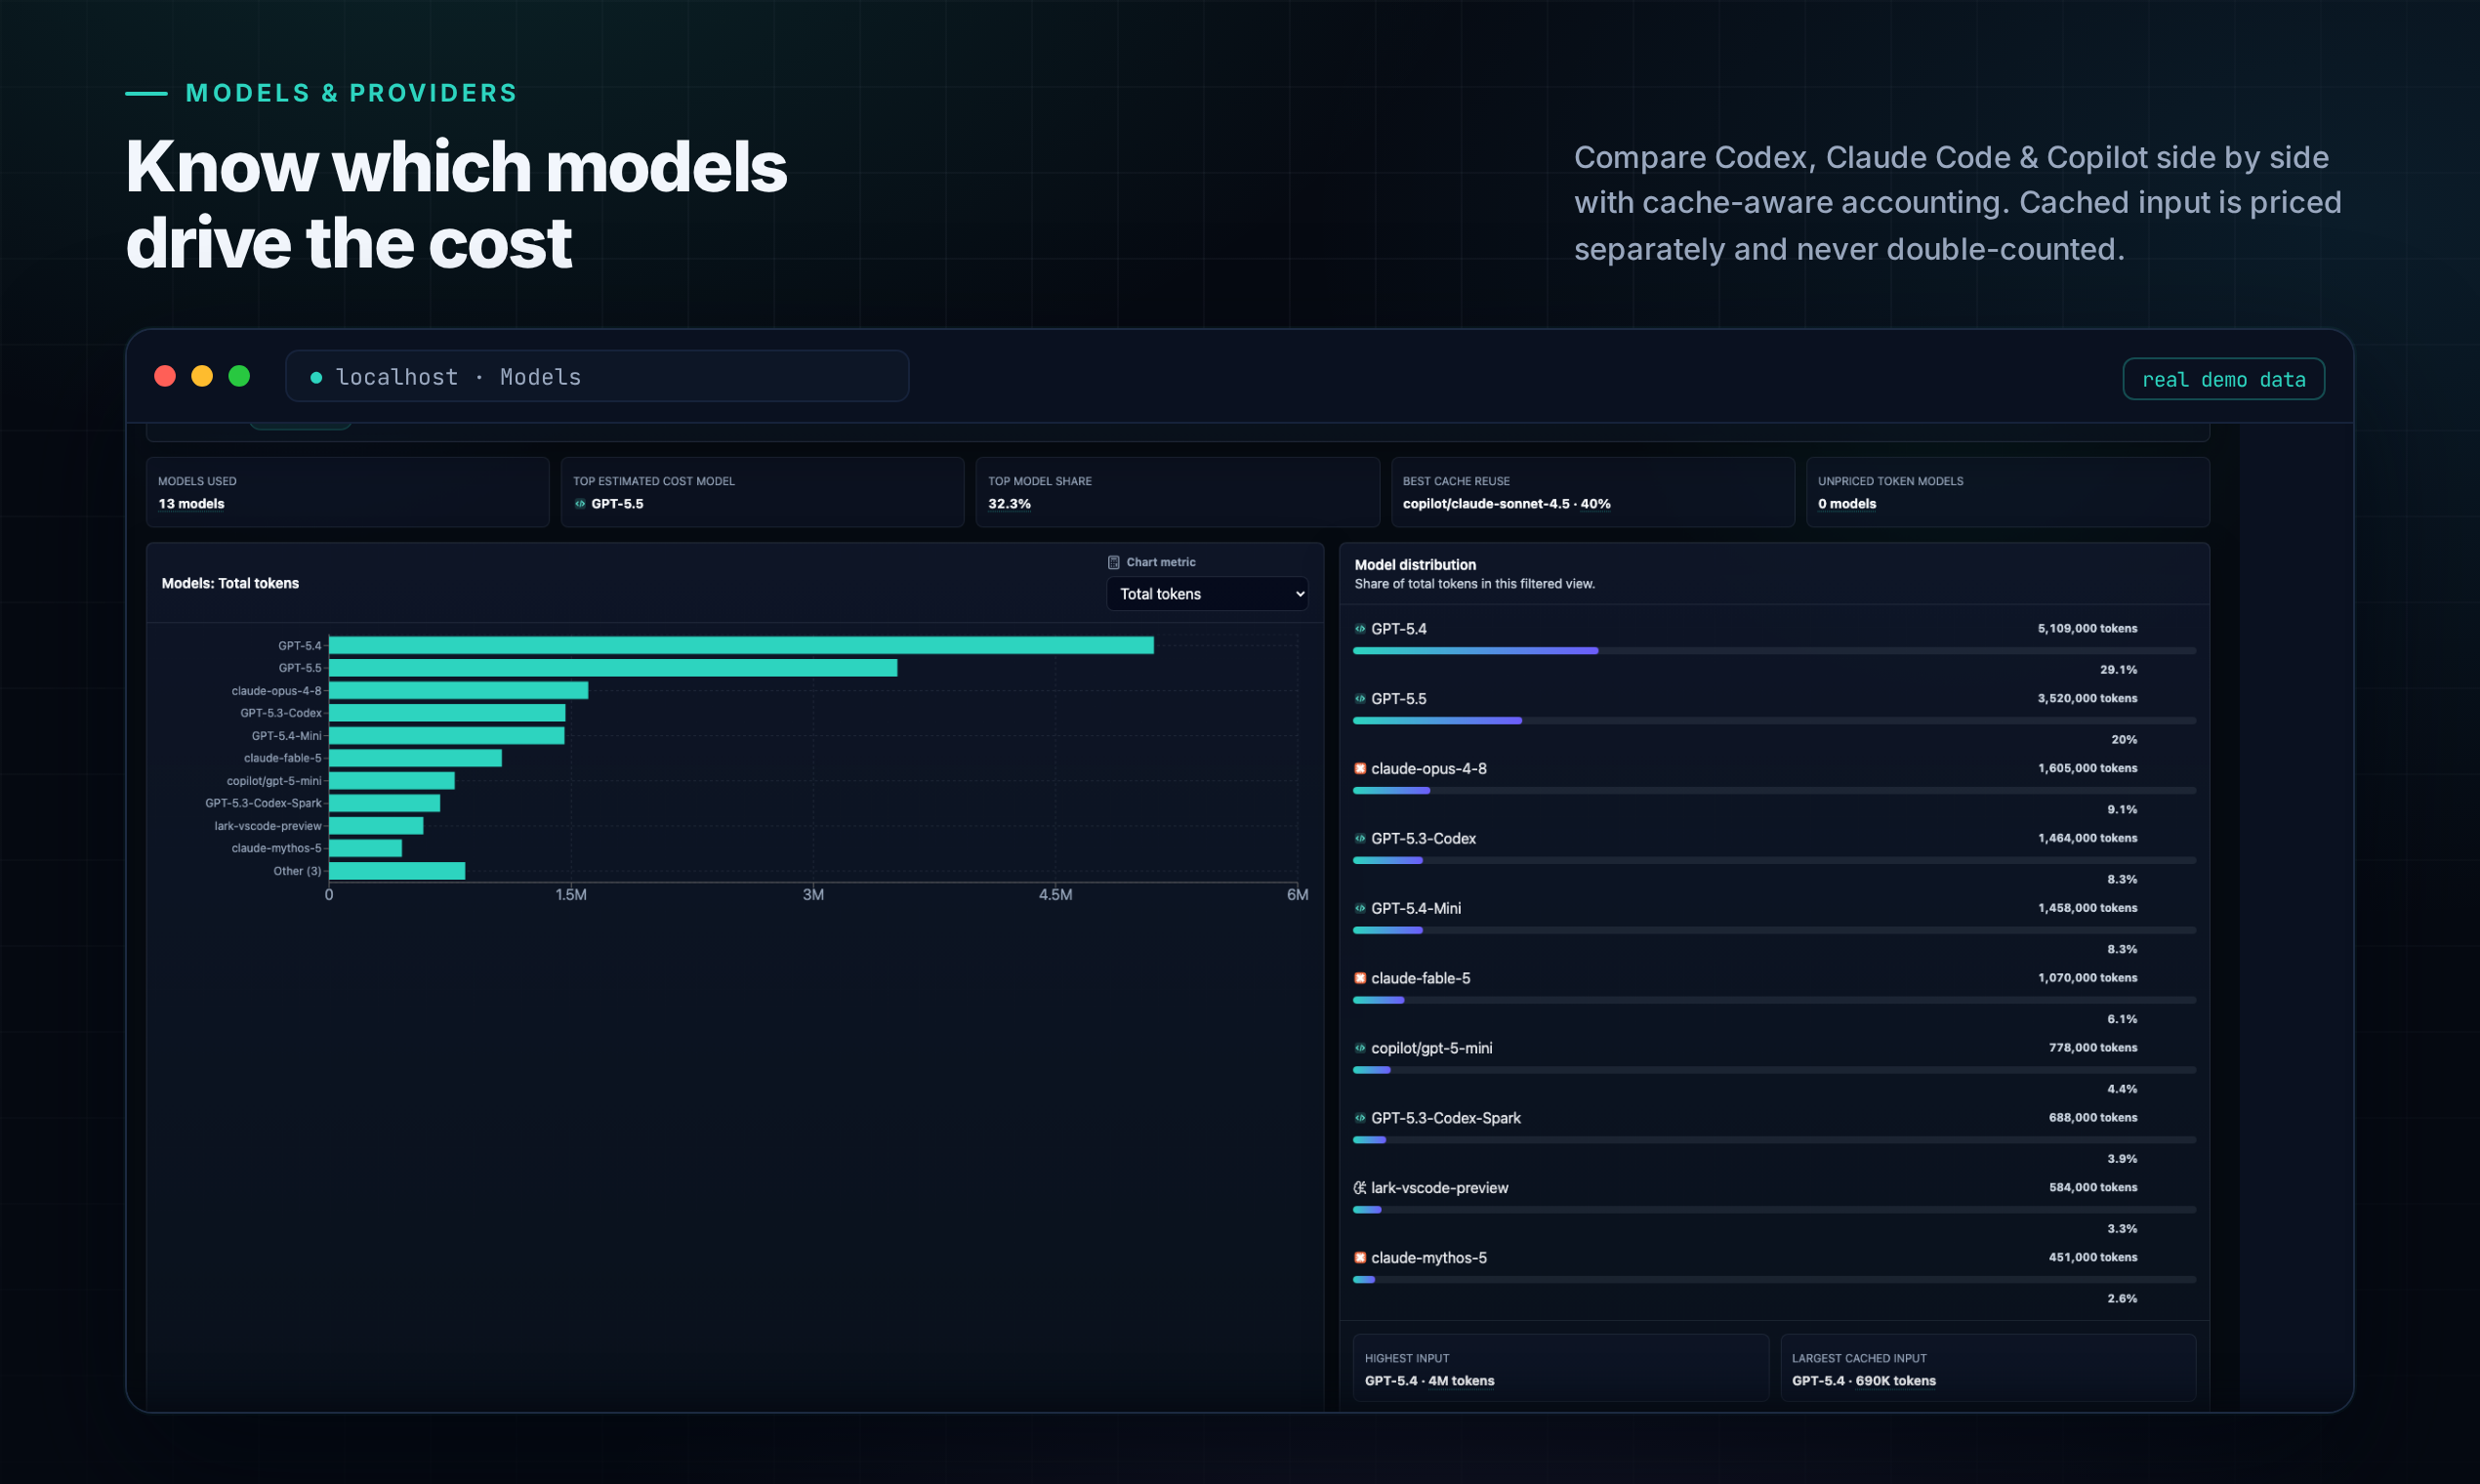The image size is (2480, 1484).
Task: Click the GPT-5.3-Codex provider icon
Action: (1360, 839)
